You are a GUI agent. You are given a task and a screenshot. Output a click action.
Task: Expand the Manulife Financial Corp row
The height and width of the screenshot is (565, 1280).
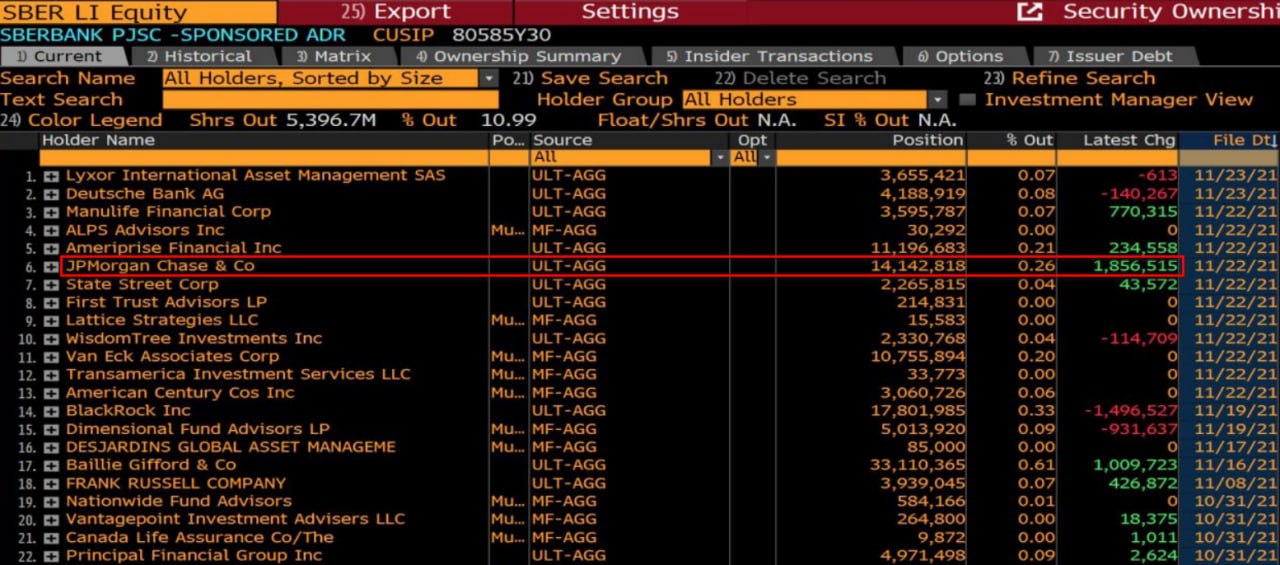coord(51,212)
